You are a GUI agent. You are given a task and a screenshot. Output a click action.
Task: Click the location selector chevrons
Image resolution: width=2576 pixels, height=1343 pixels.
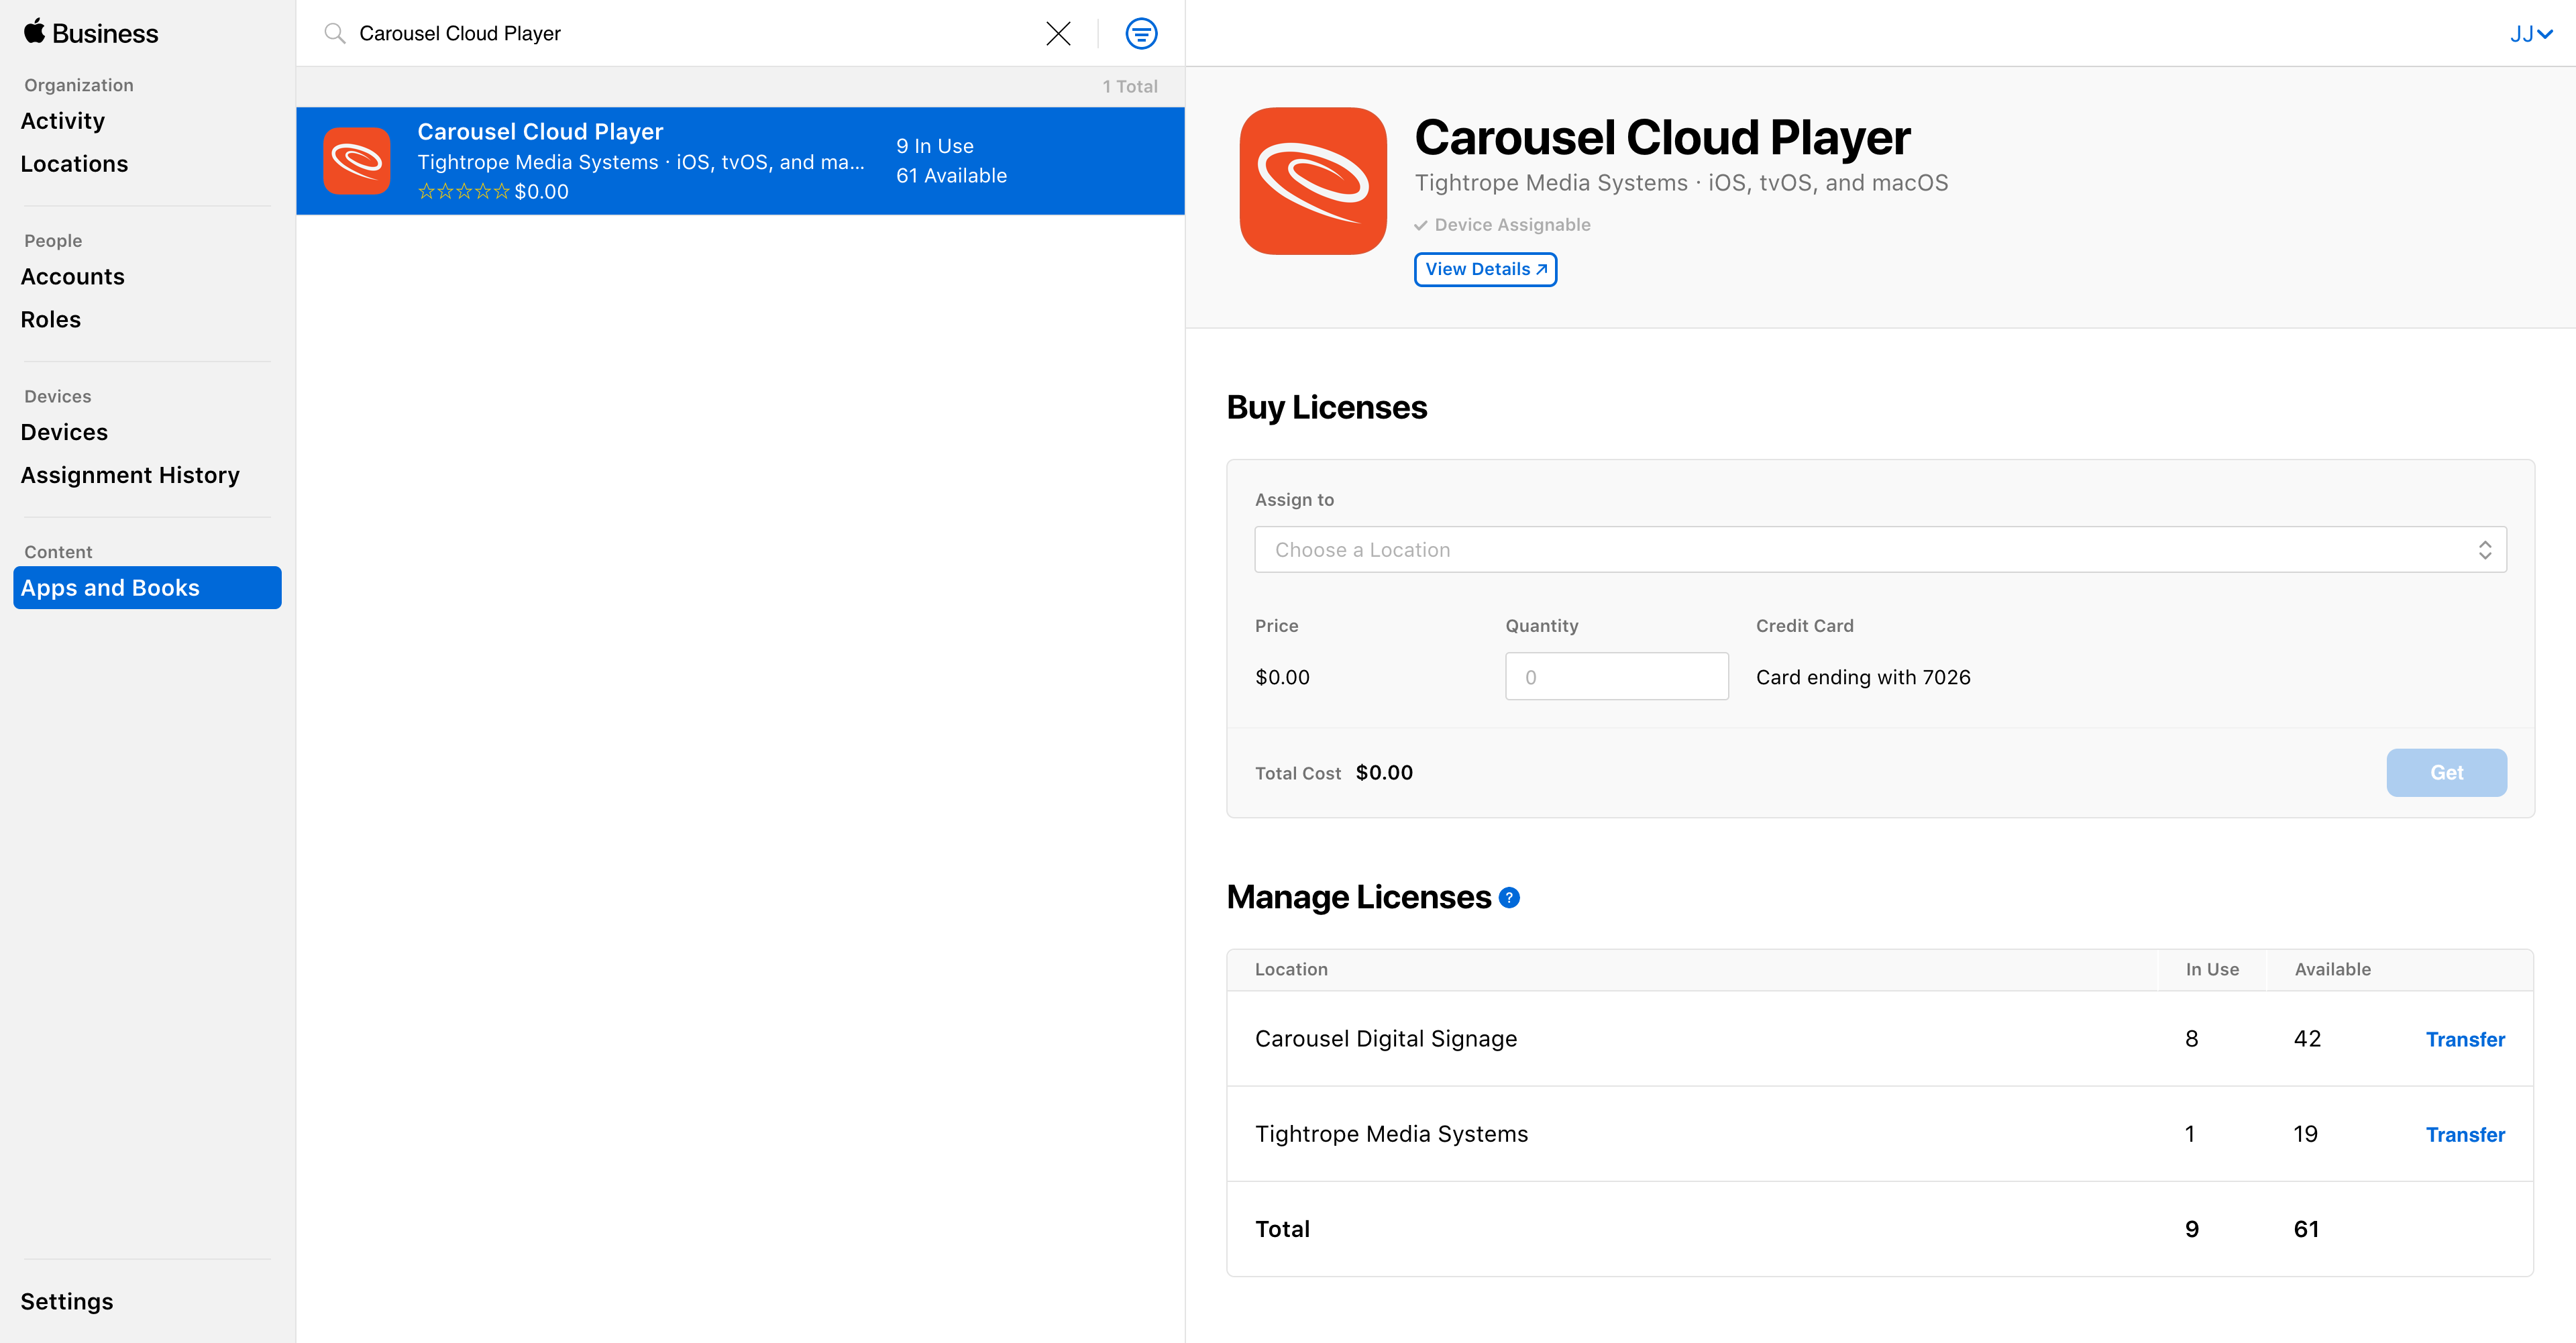tap(2487, 549)
